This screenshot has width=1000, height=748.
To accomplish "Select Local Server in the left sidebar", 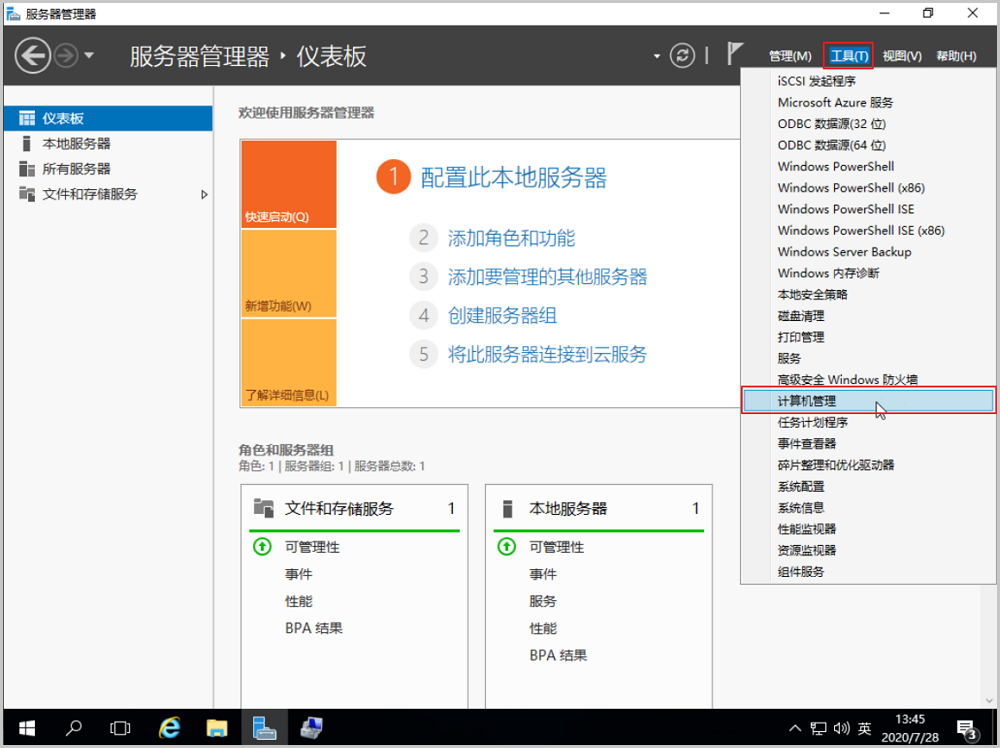I will click(x=76, y=144).
